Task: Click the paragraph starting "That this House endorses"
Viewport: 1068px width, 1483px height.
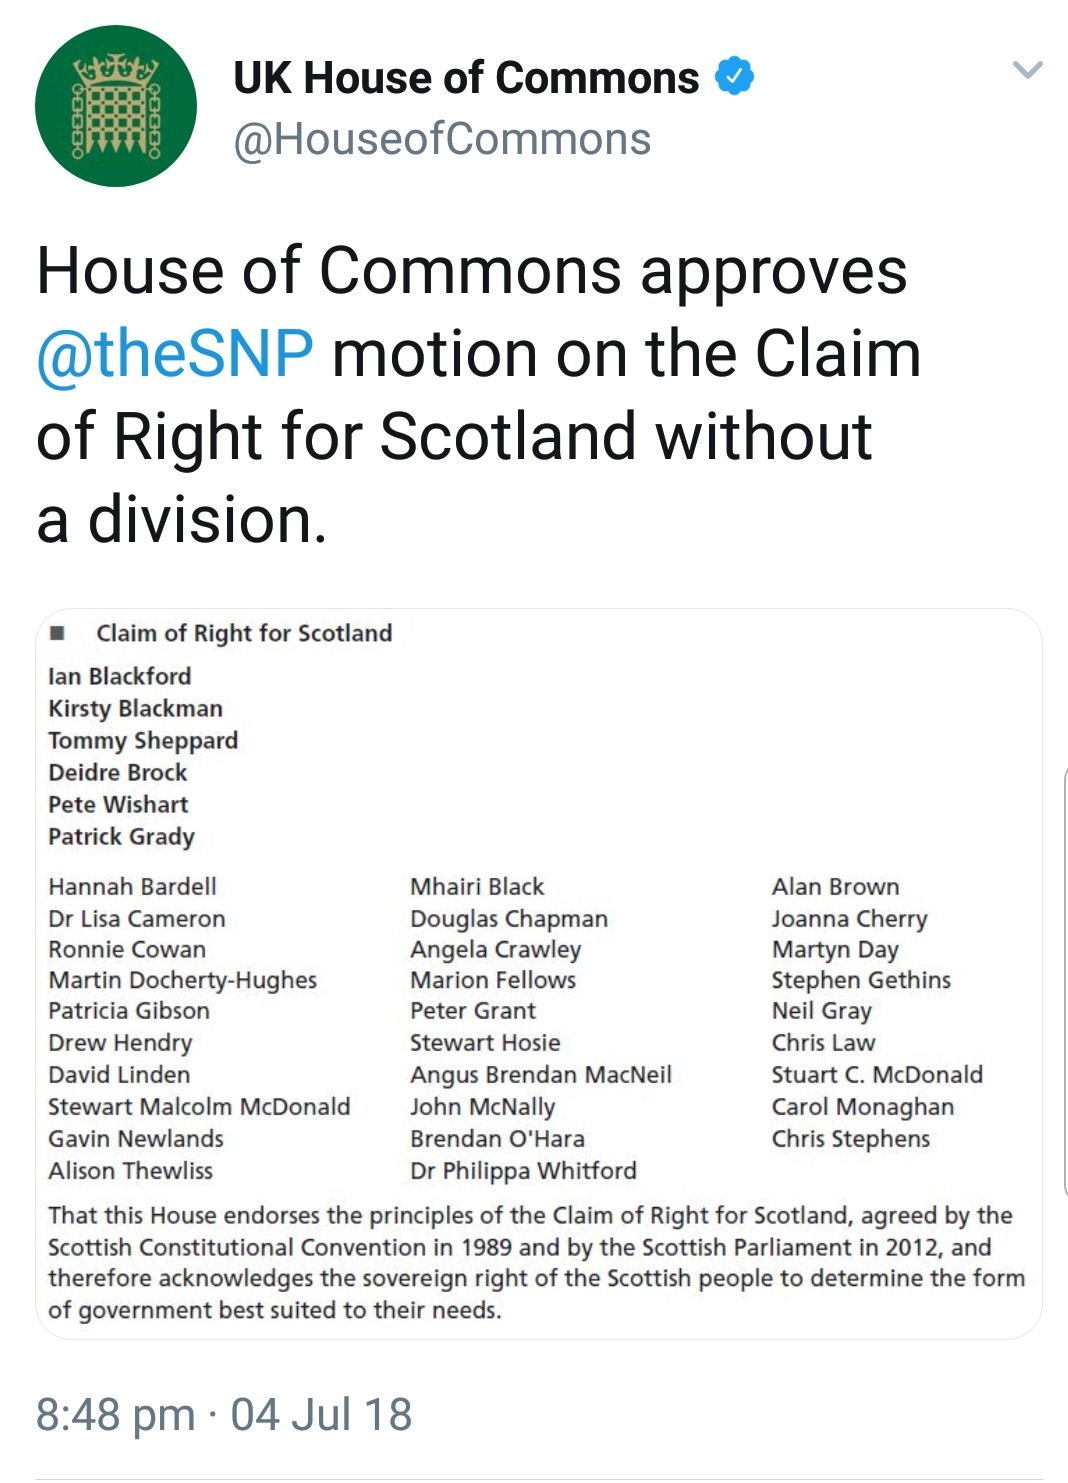Action: pyautogui.click(x=536, y=1262)
